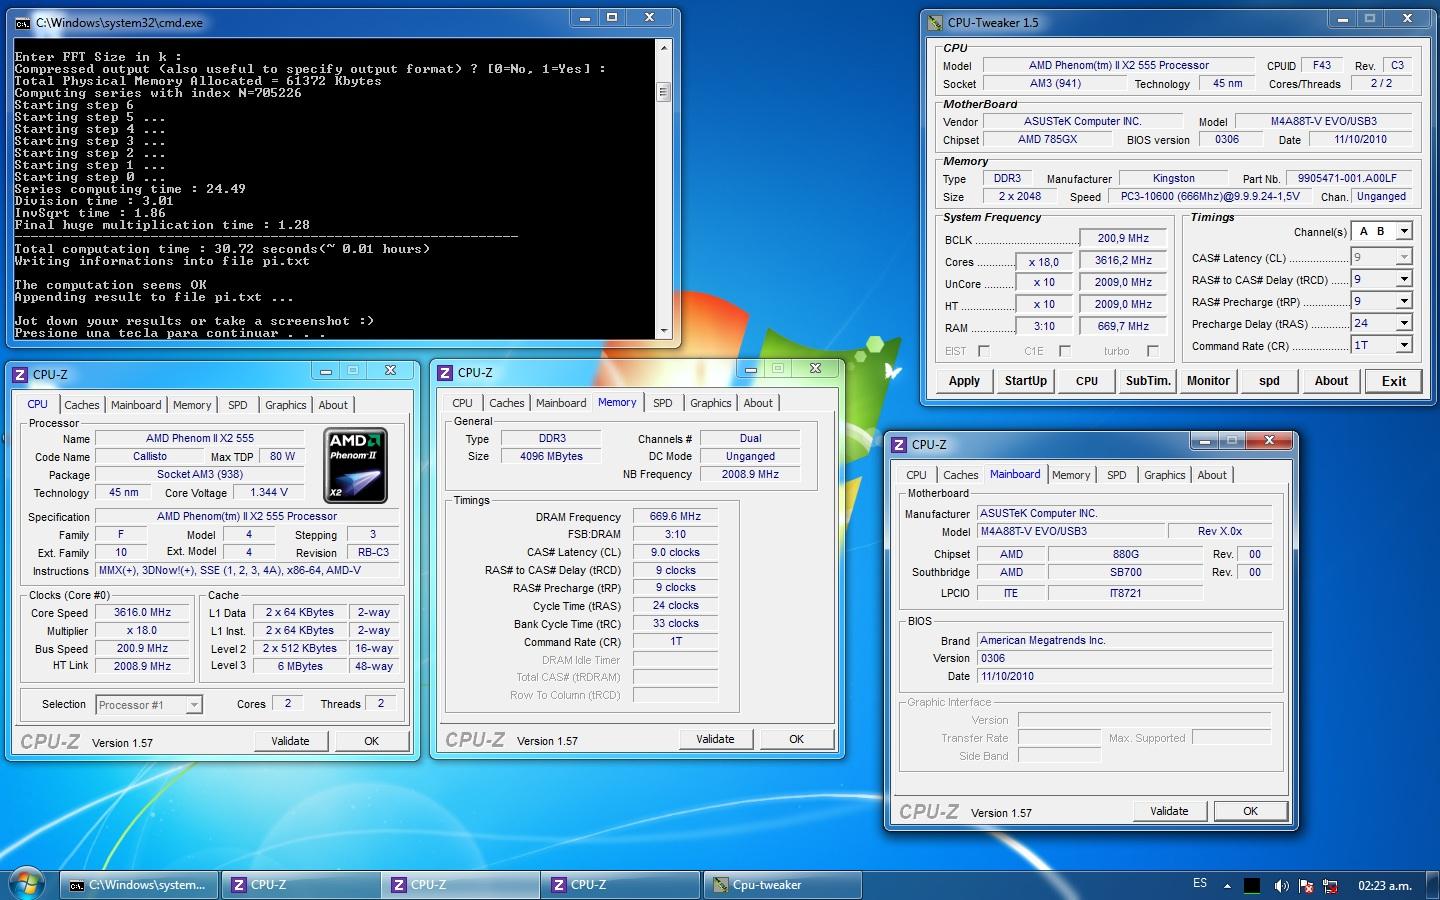Click the AMD Phenom II logo image

pos(356,465)
